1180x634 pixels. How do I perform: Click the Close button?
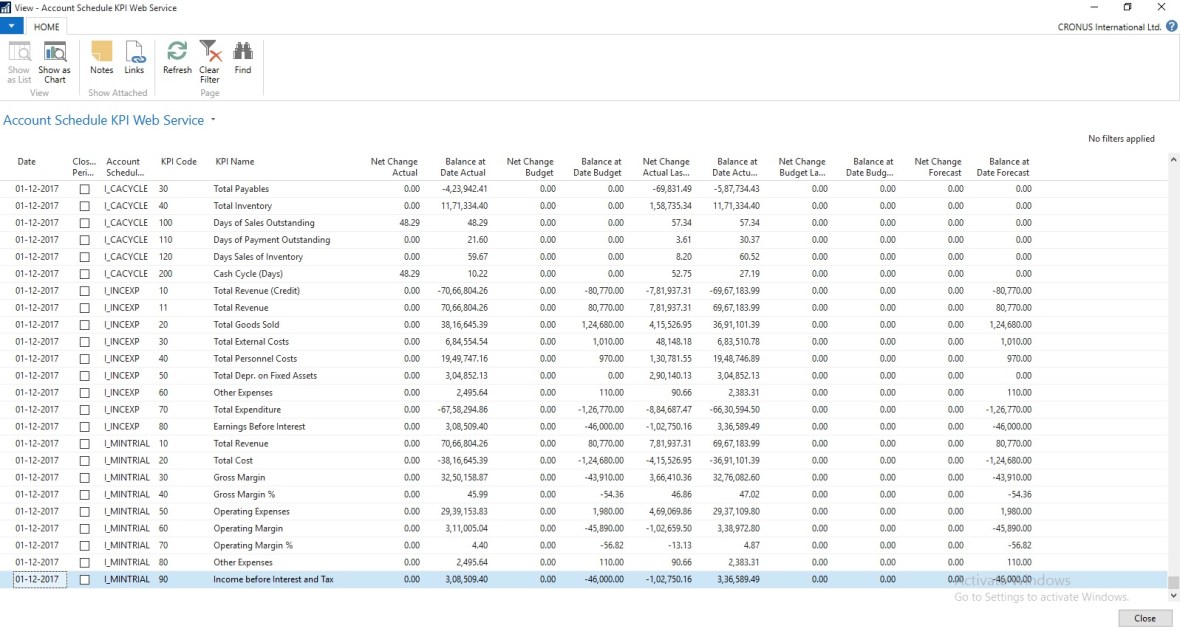pyautogui.click(x=1144, y=618)
